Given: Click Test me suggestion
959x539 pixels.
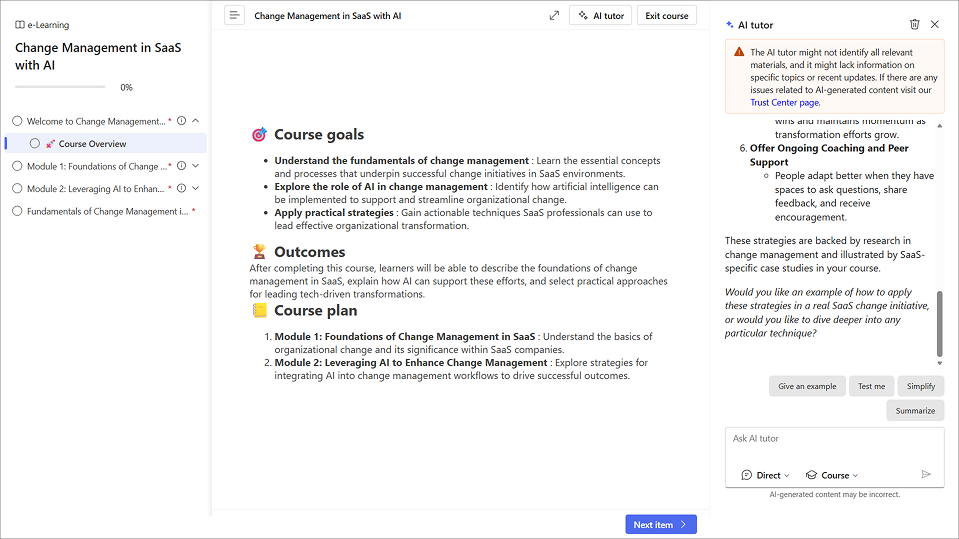Looking at the screenshot, I should (871, 386).
